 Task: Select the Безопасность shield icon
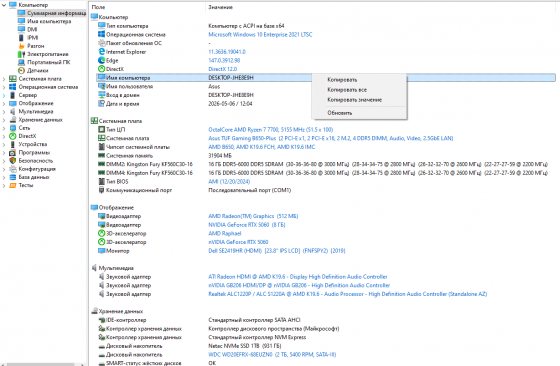pos(12,161)
